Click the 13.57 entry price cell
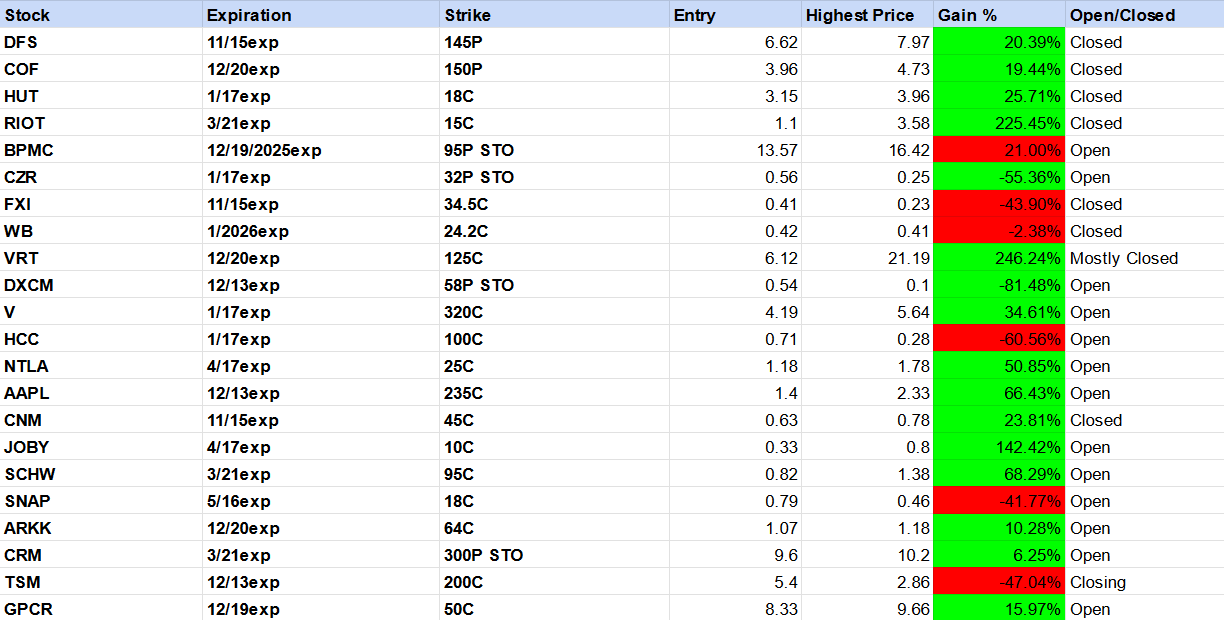The image size is (1224, 620). pos(735,150)
